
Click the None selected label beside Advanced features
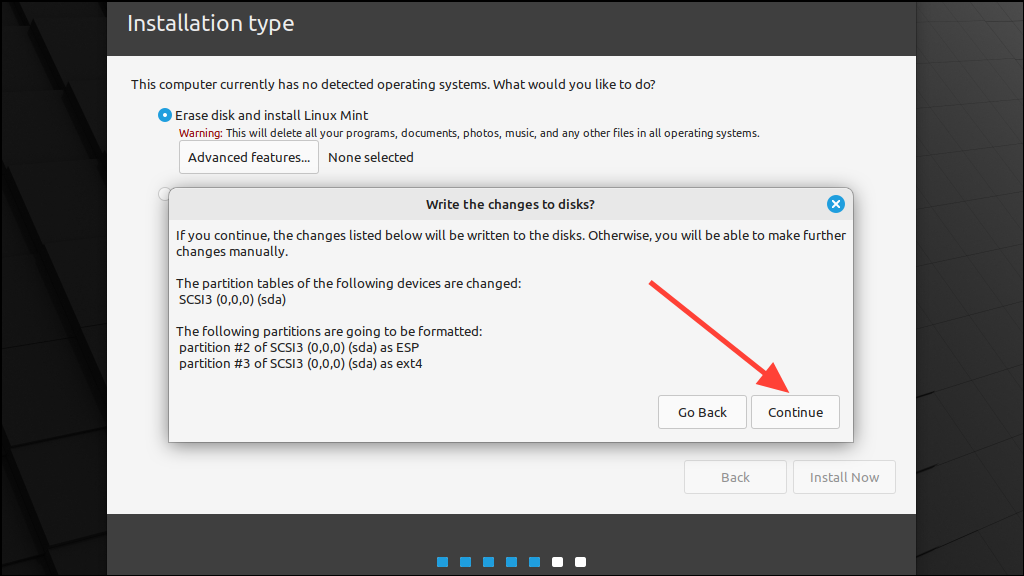coord(370,157)
